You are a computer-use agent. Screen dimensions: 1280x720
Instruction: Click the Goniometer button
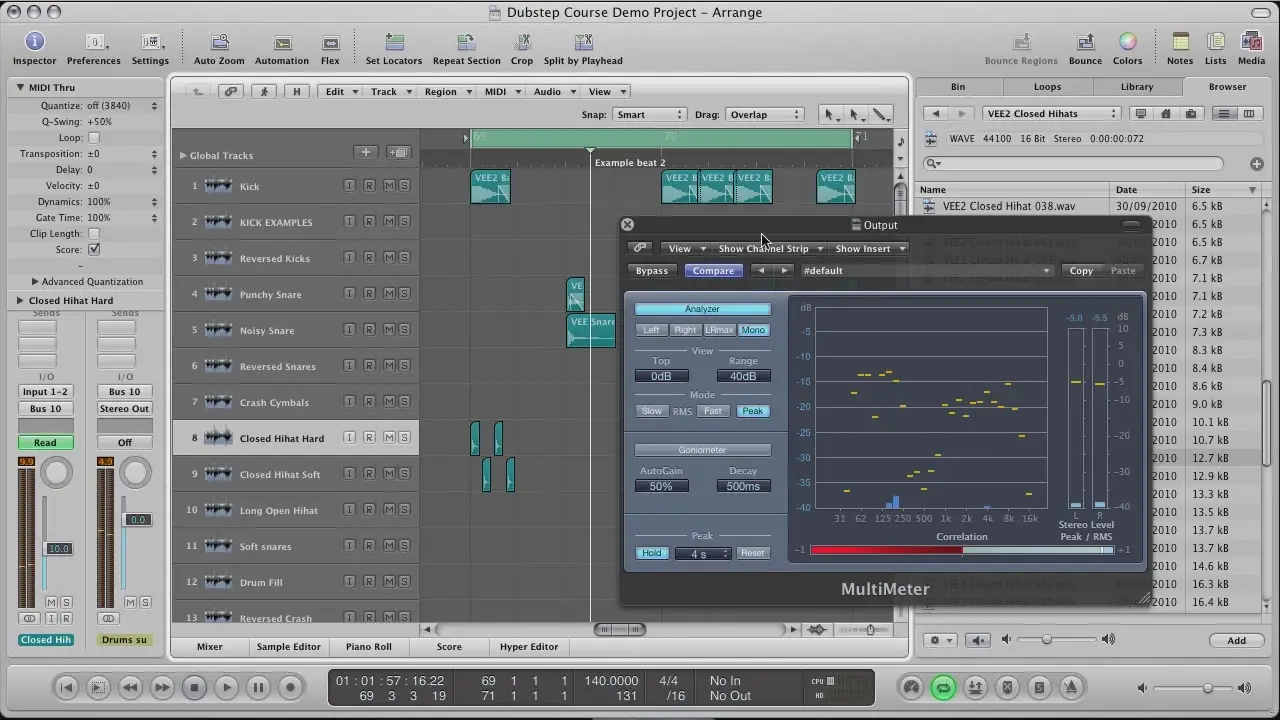pyautogui.click(x=702, y=450)
